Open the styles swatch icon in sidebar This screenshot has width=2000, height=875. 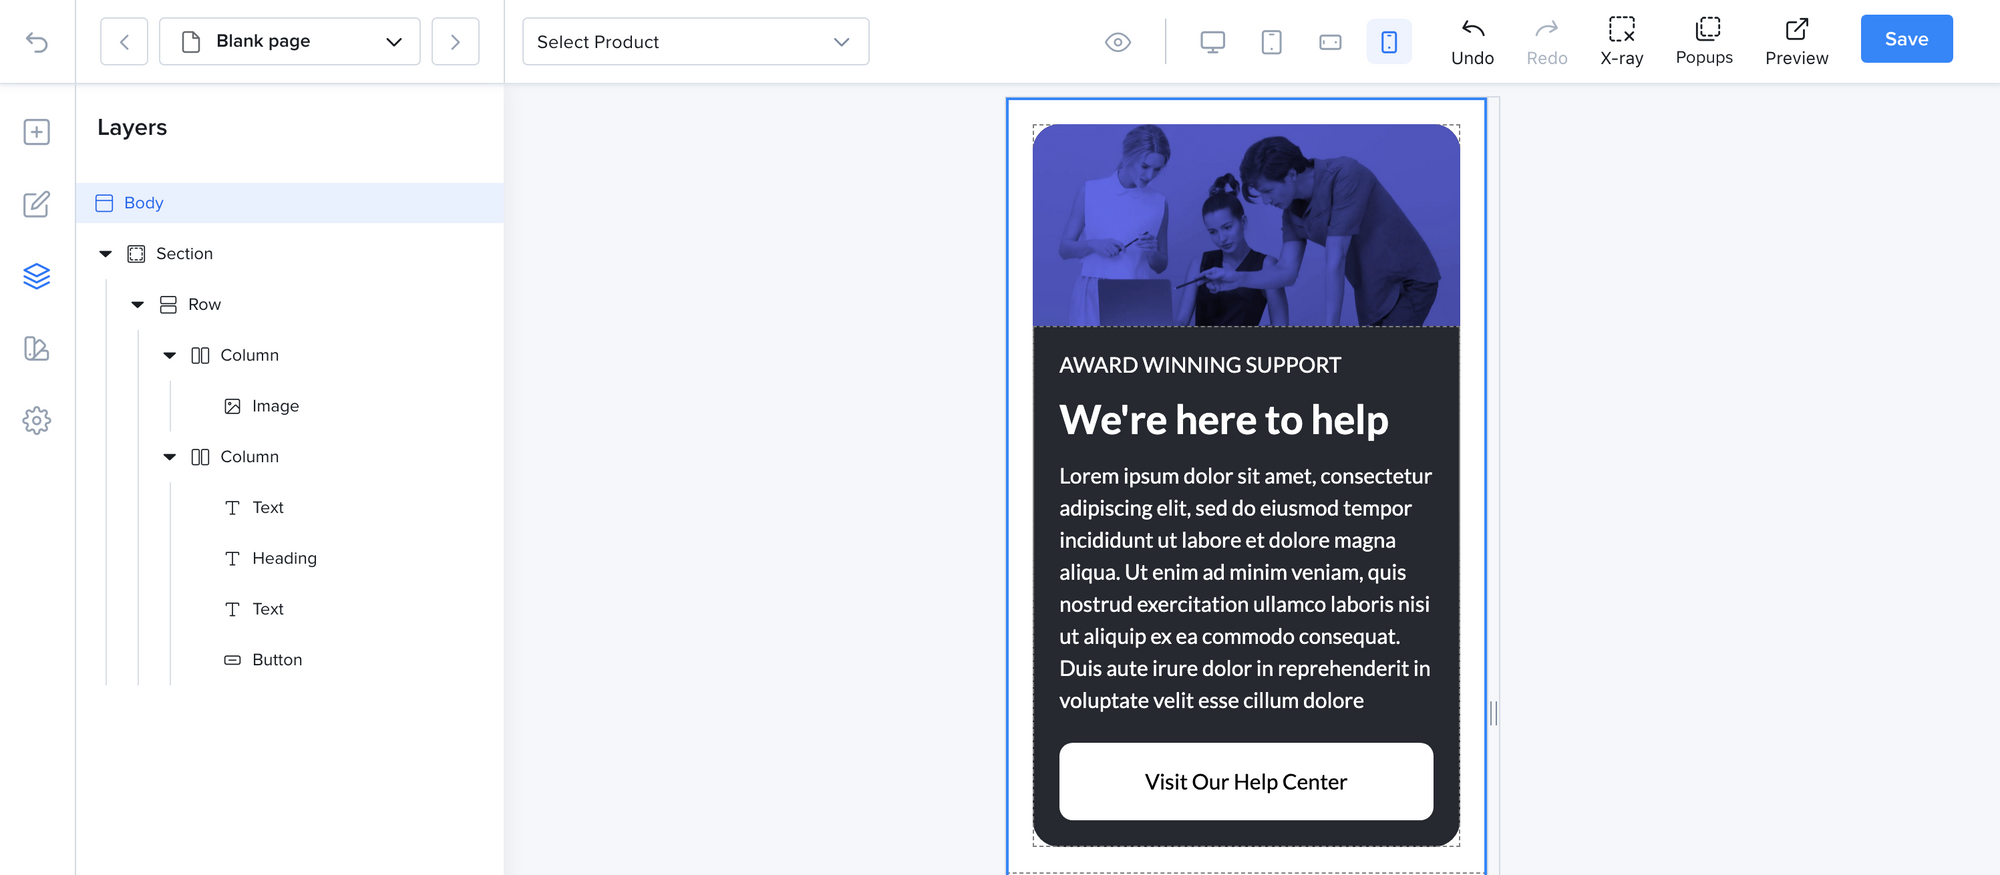point(37,348)
